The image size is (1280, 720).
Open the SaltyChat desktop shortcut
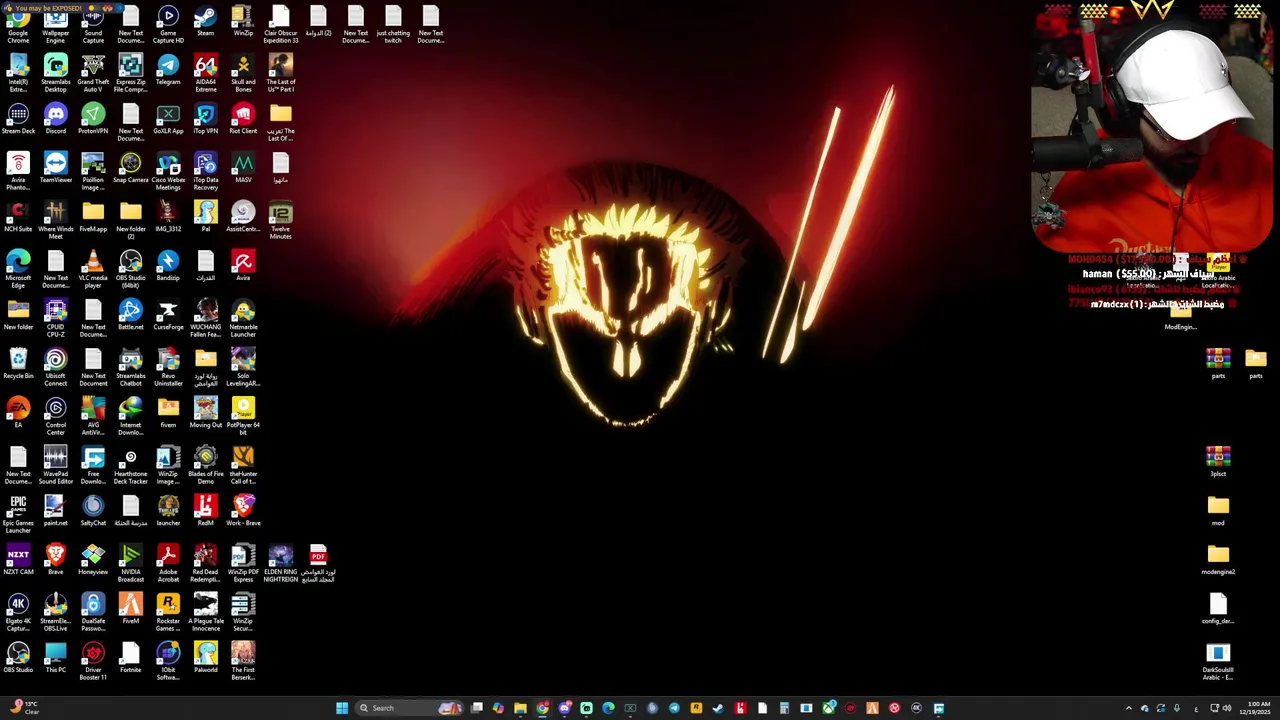click(x=93, y=512)
